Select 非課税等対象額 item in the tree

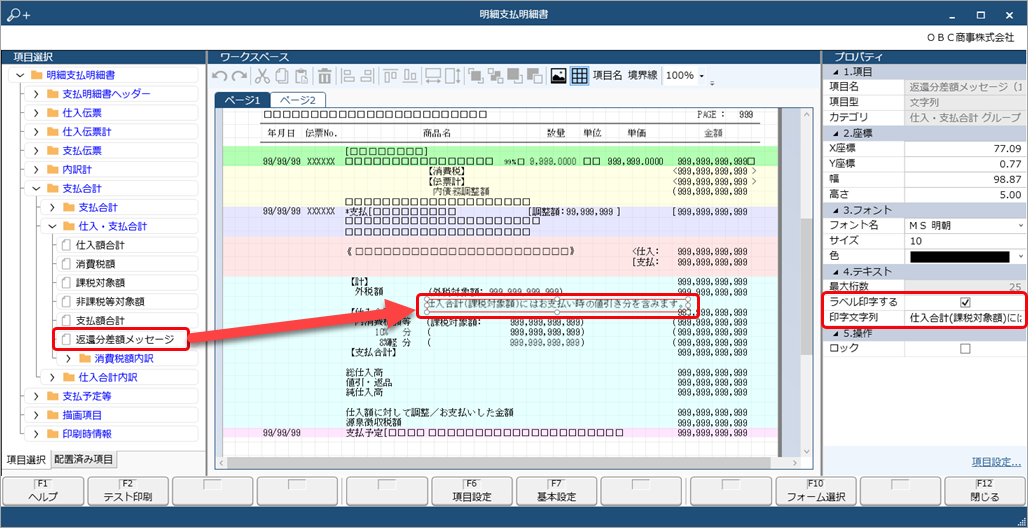127,302
